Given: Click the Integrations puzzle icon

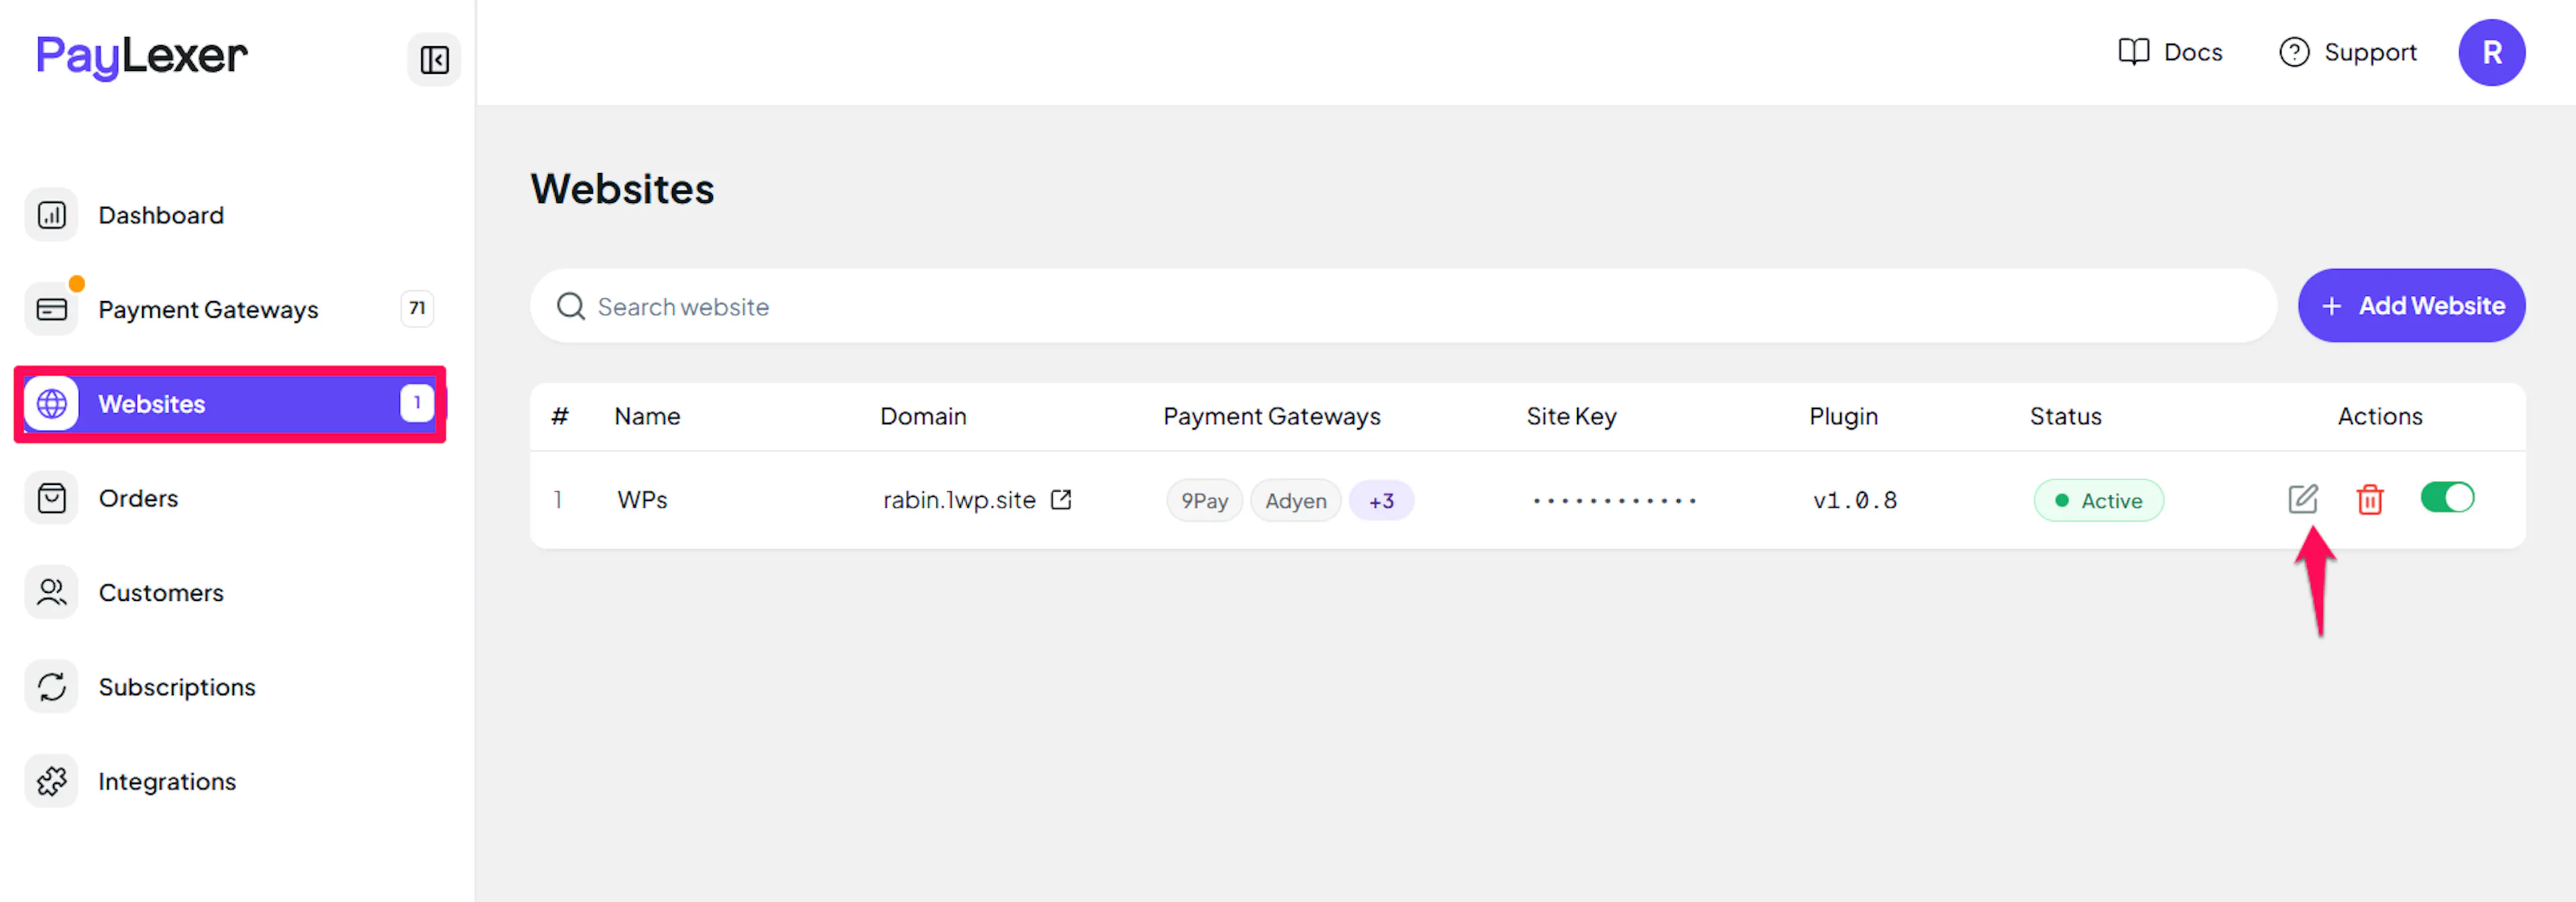Looking at the screenshot, I should [51, 781].
